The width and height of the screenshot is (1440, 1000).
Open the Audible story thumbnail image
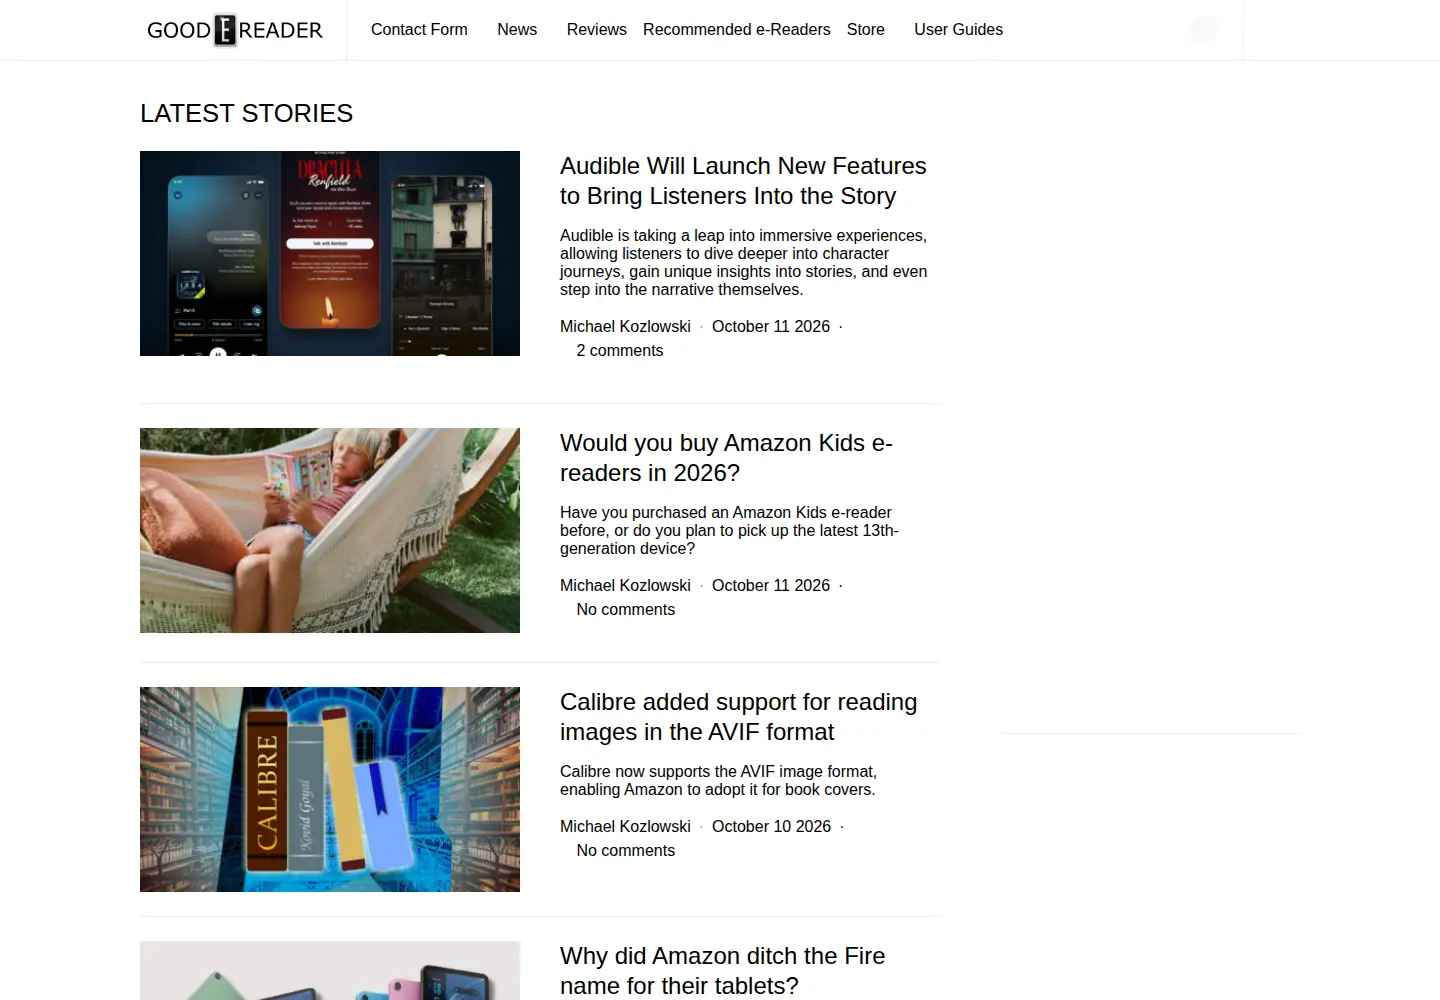click(330, 253)
